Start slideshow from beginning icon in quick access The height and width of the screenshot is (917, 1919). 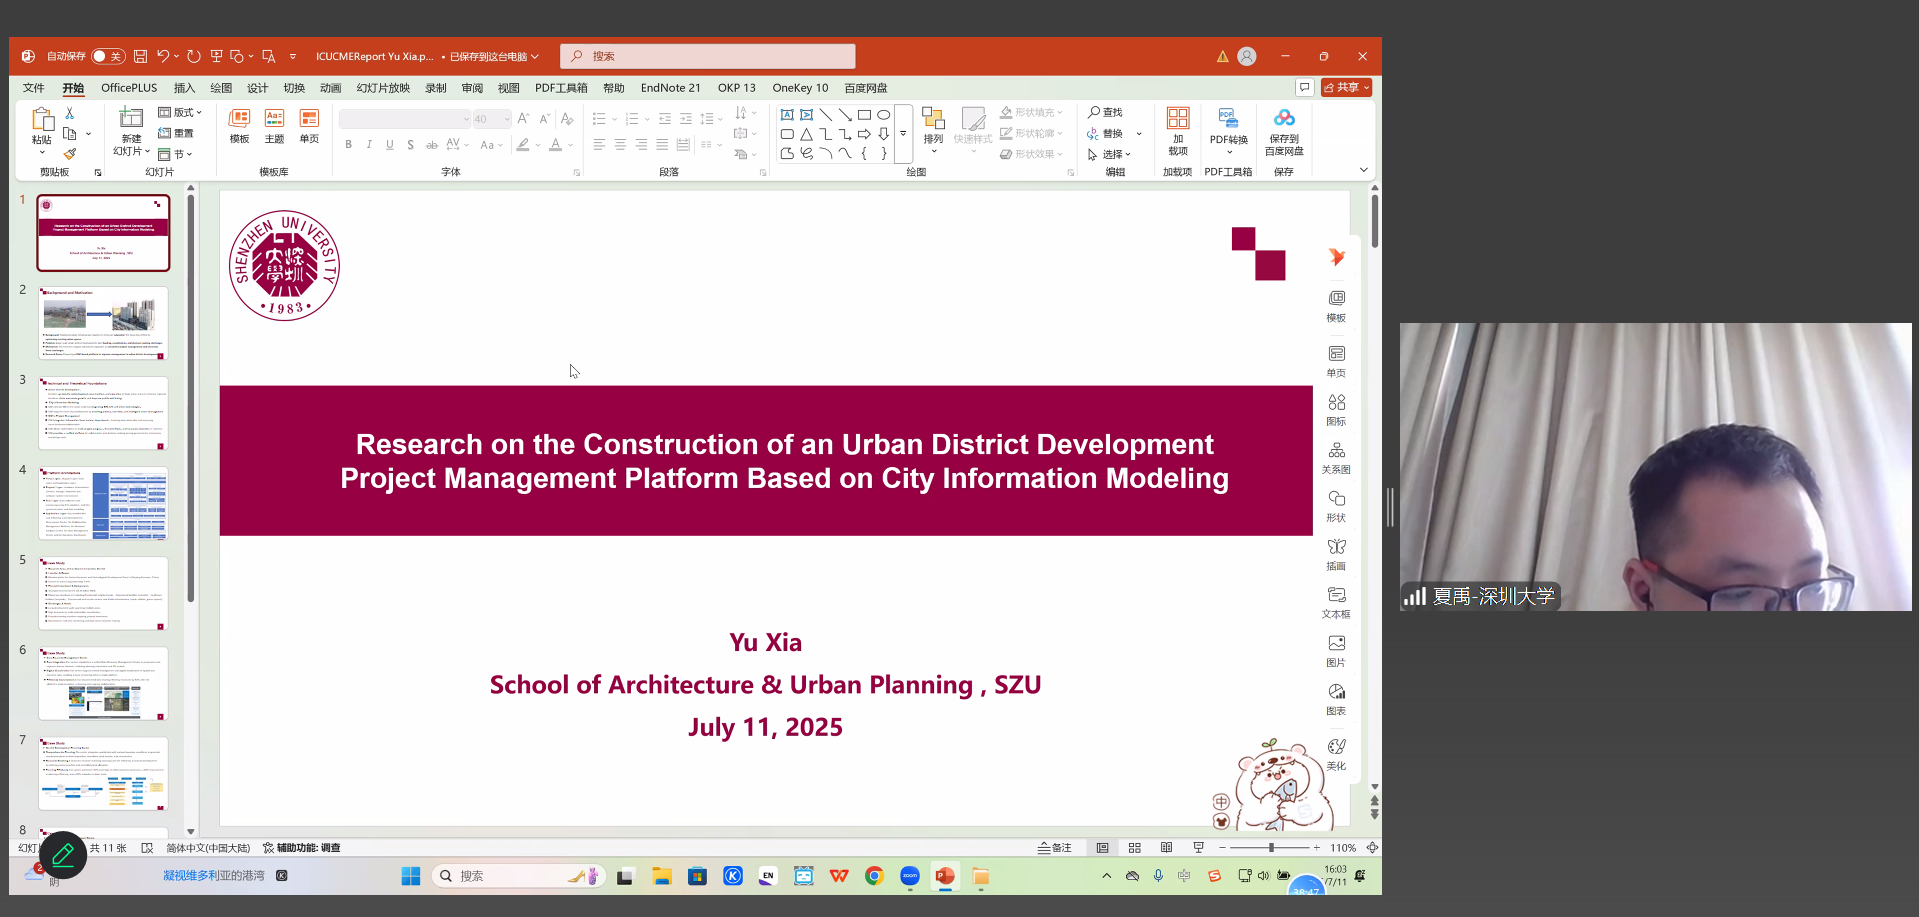(x=216, y=56)
